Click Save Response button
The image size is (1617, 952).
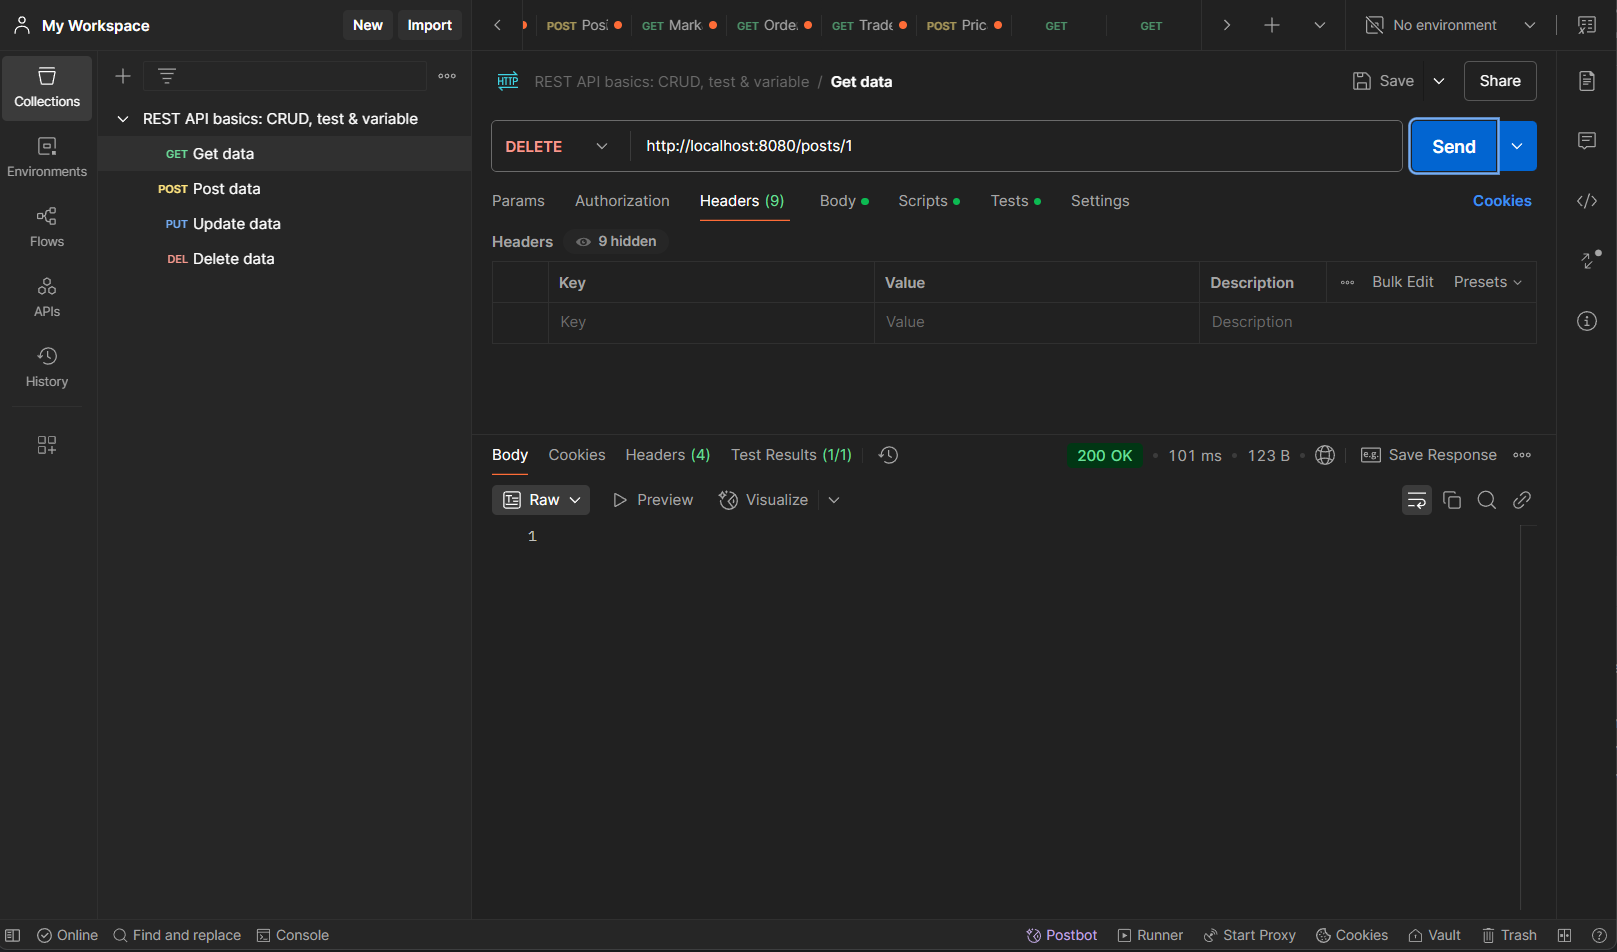click(x=1429, y=455)
